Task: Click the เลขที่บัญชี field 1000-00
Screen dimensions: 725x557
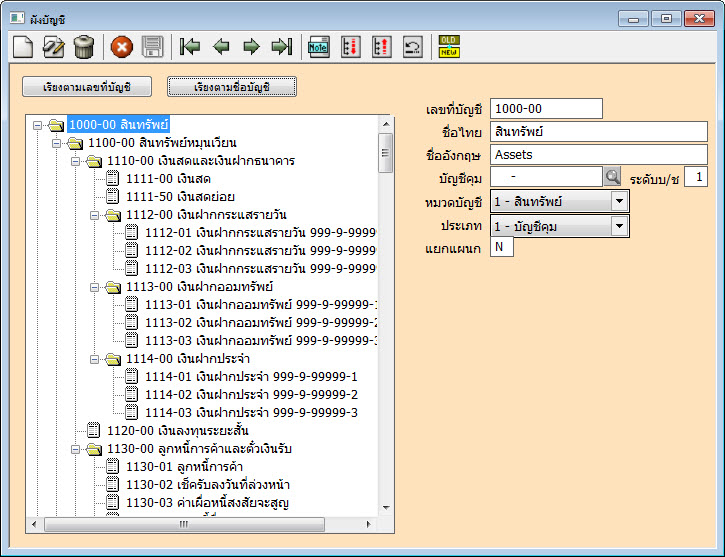Action: tap(546, 109)
